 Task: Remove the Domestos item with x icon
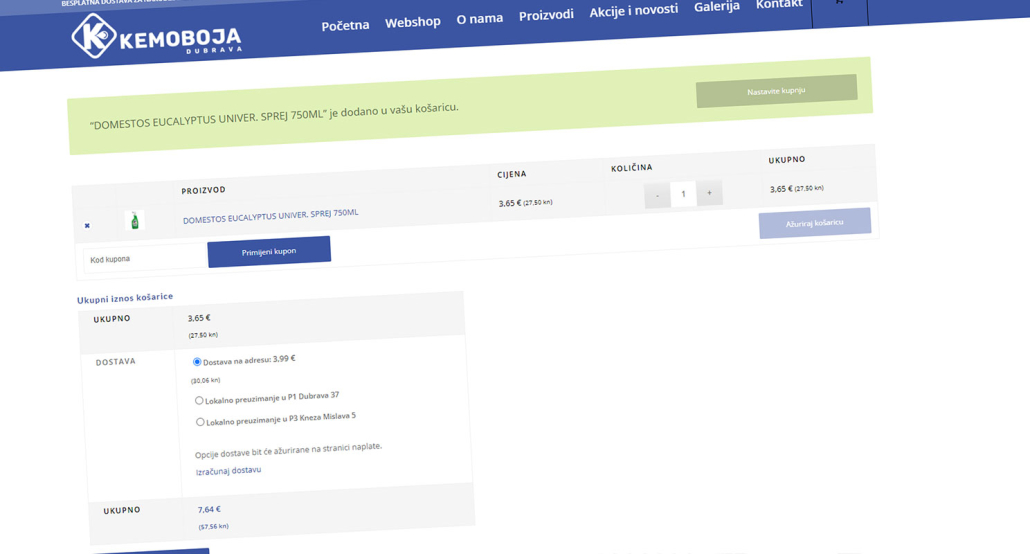[x=87, y=226]
